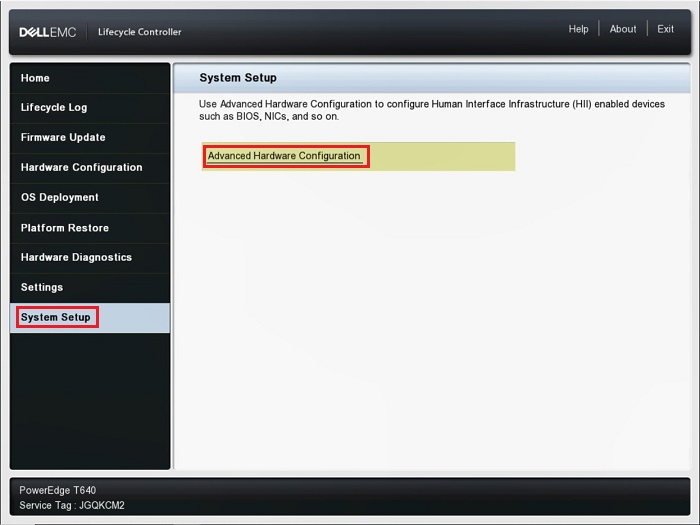Open the About page
The height and width of the screenshot is (525, 700).
point(623,29)
